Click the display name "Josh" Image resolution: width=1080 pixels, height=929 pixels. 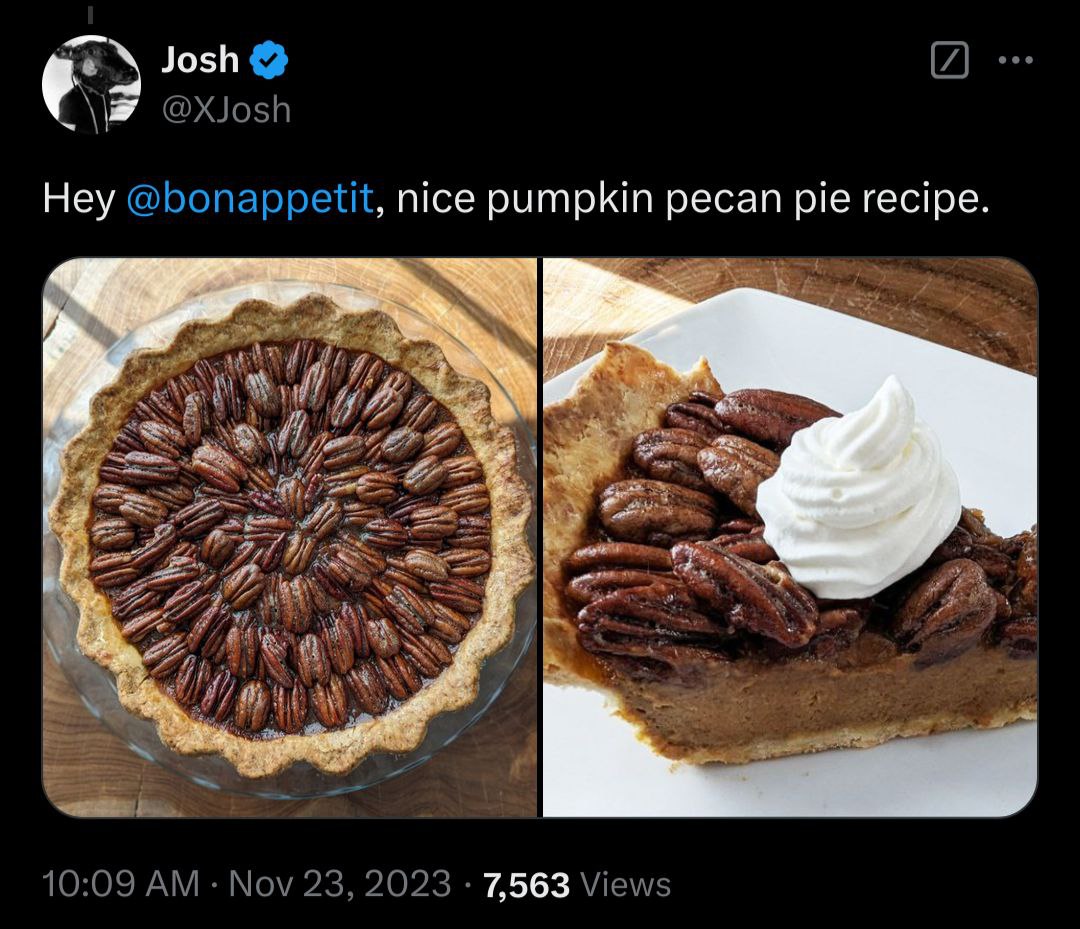click(200, 61)
